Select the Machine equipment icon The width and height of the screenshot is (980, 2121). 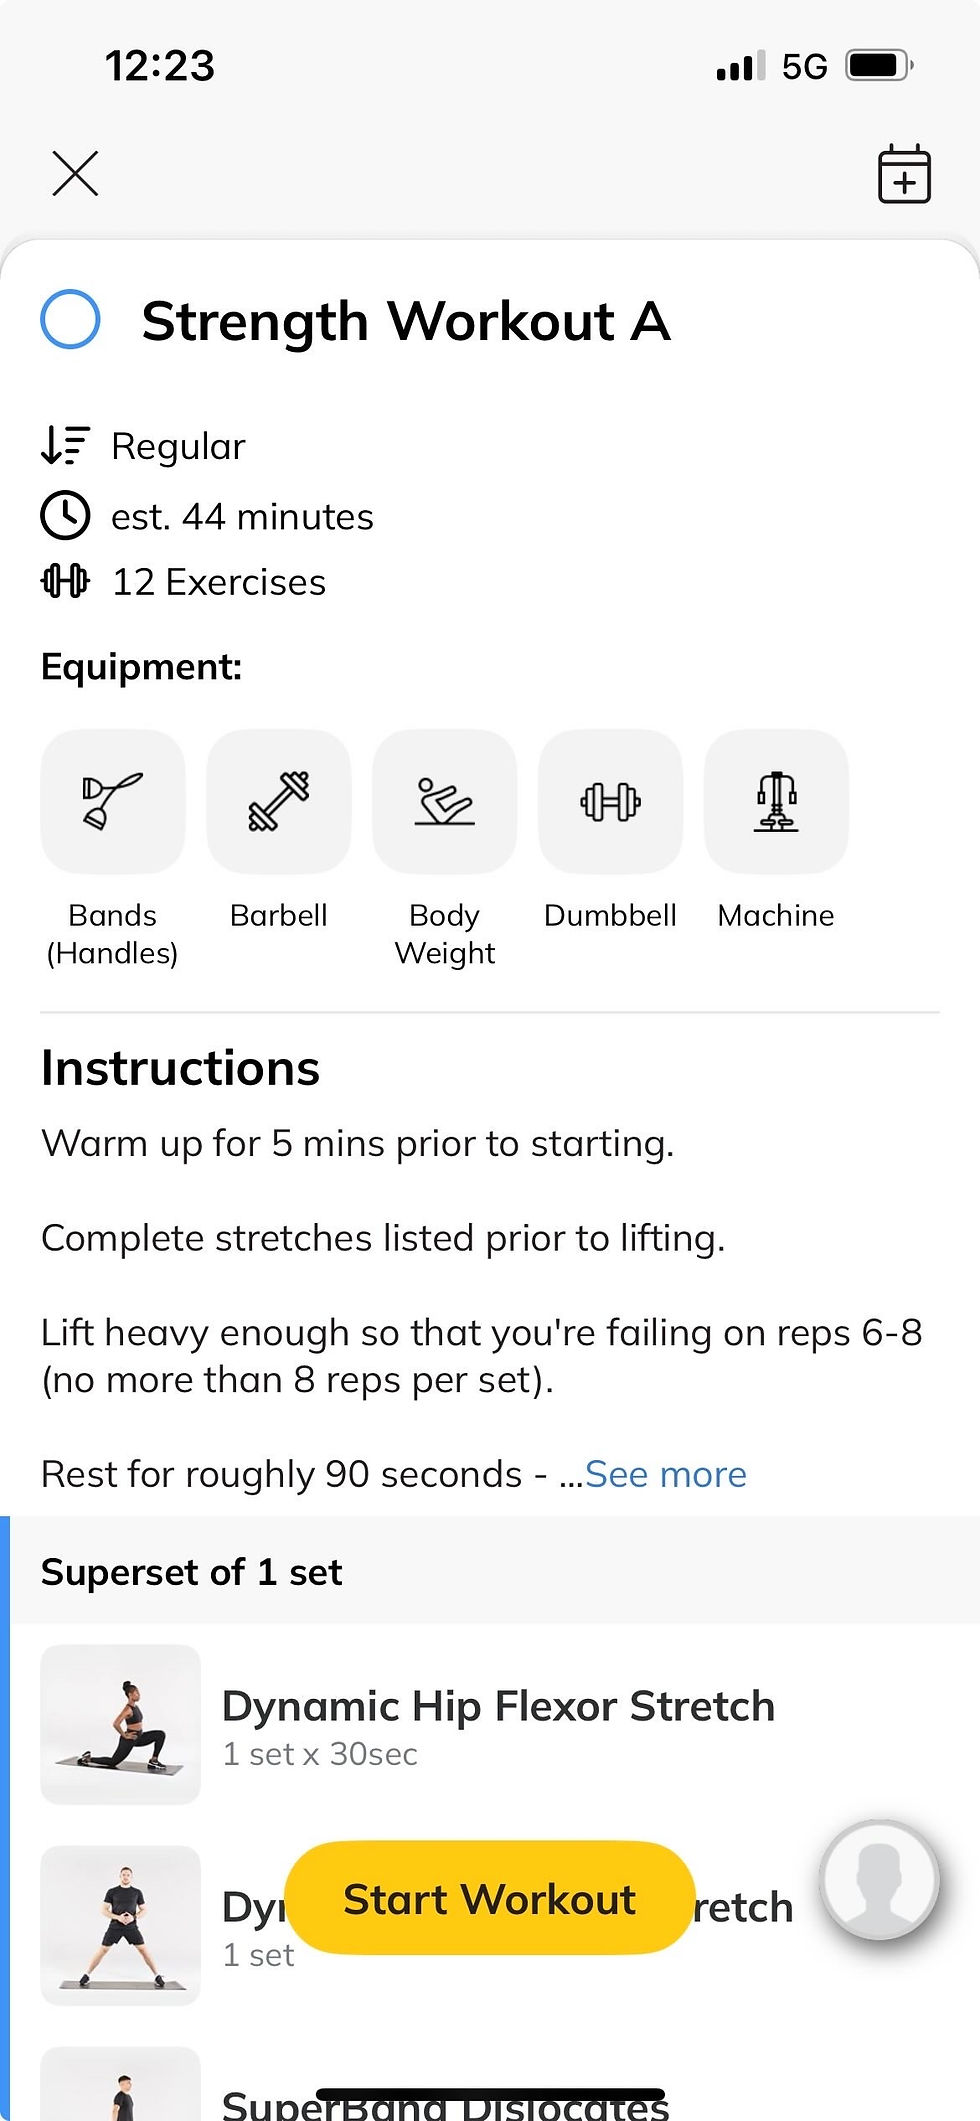click(x=776, y=800)
